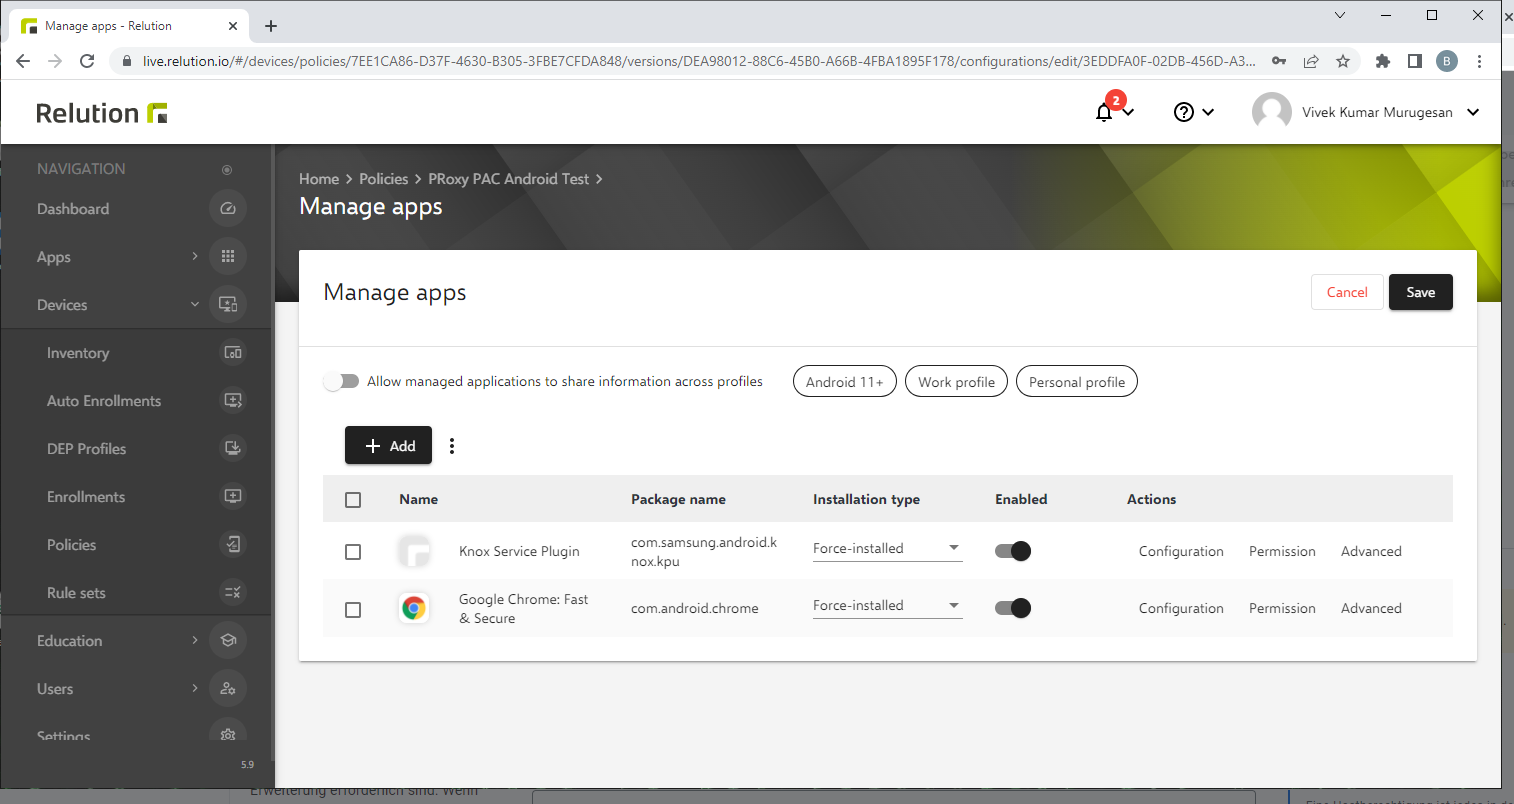Open installation type dropdown for Knox Service Plugin
This screenshot has height=804, width=1514.
click(x=887, y=549)
